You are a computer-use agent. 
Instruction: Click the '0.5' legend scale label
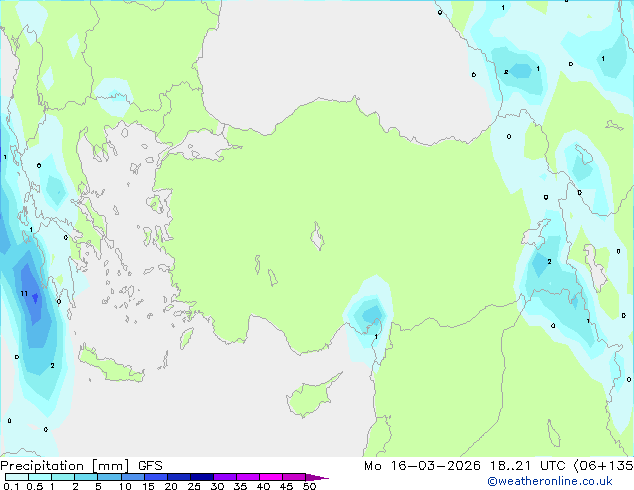[35, 486]
